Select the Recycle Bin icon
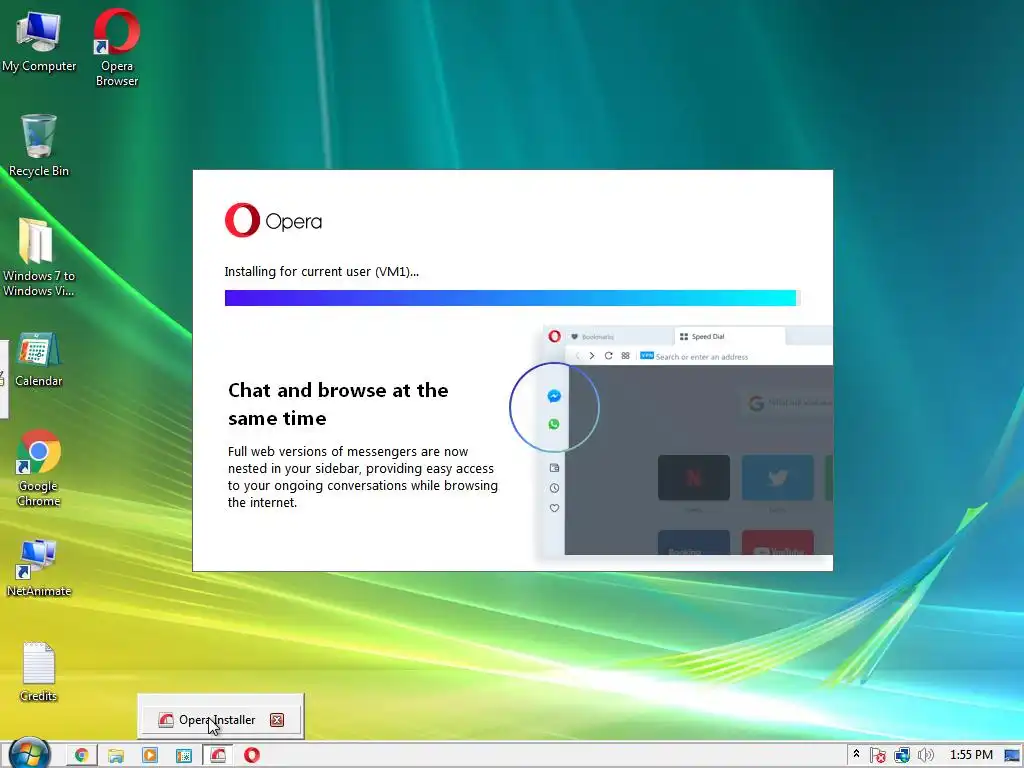Viewport: 1024px width, 768px height. (39, 146)
